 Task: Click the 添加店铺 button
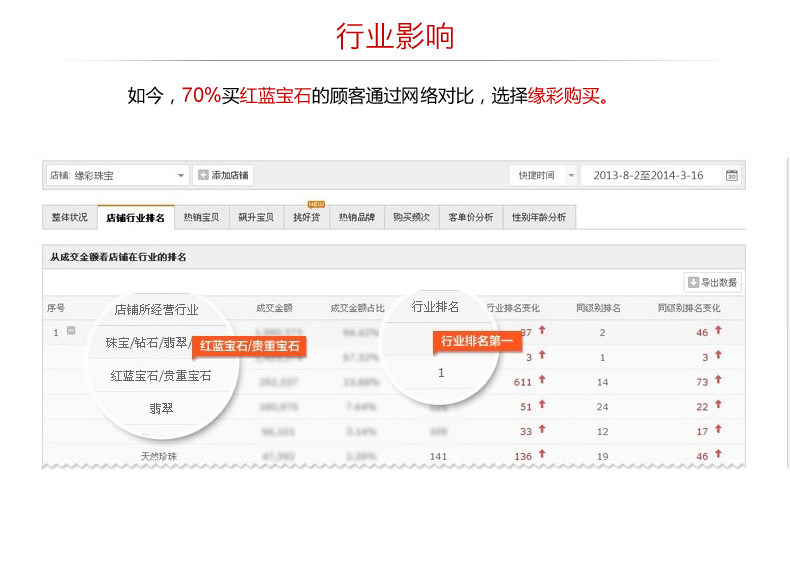(x=223, y=175)
